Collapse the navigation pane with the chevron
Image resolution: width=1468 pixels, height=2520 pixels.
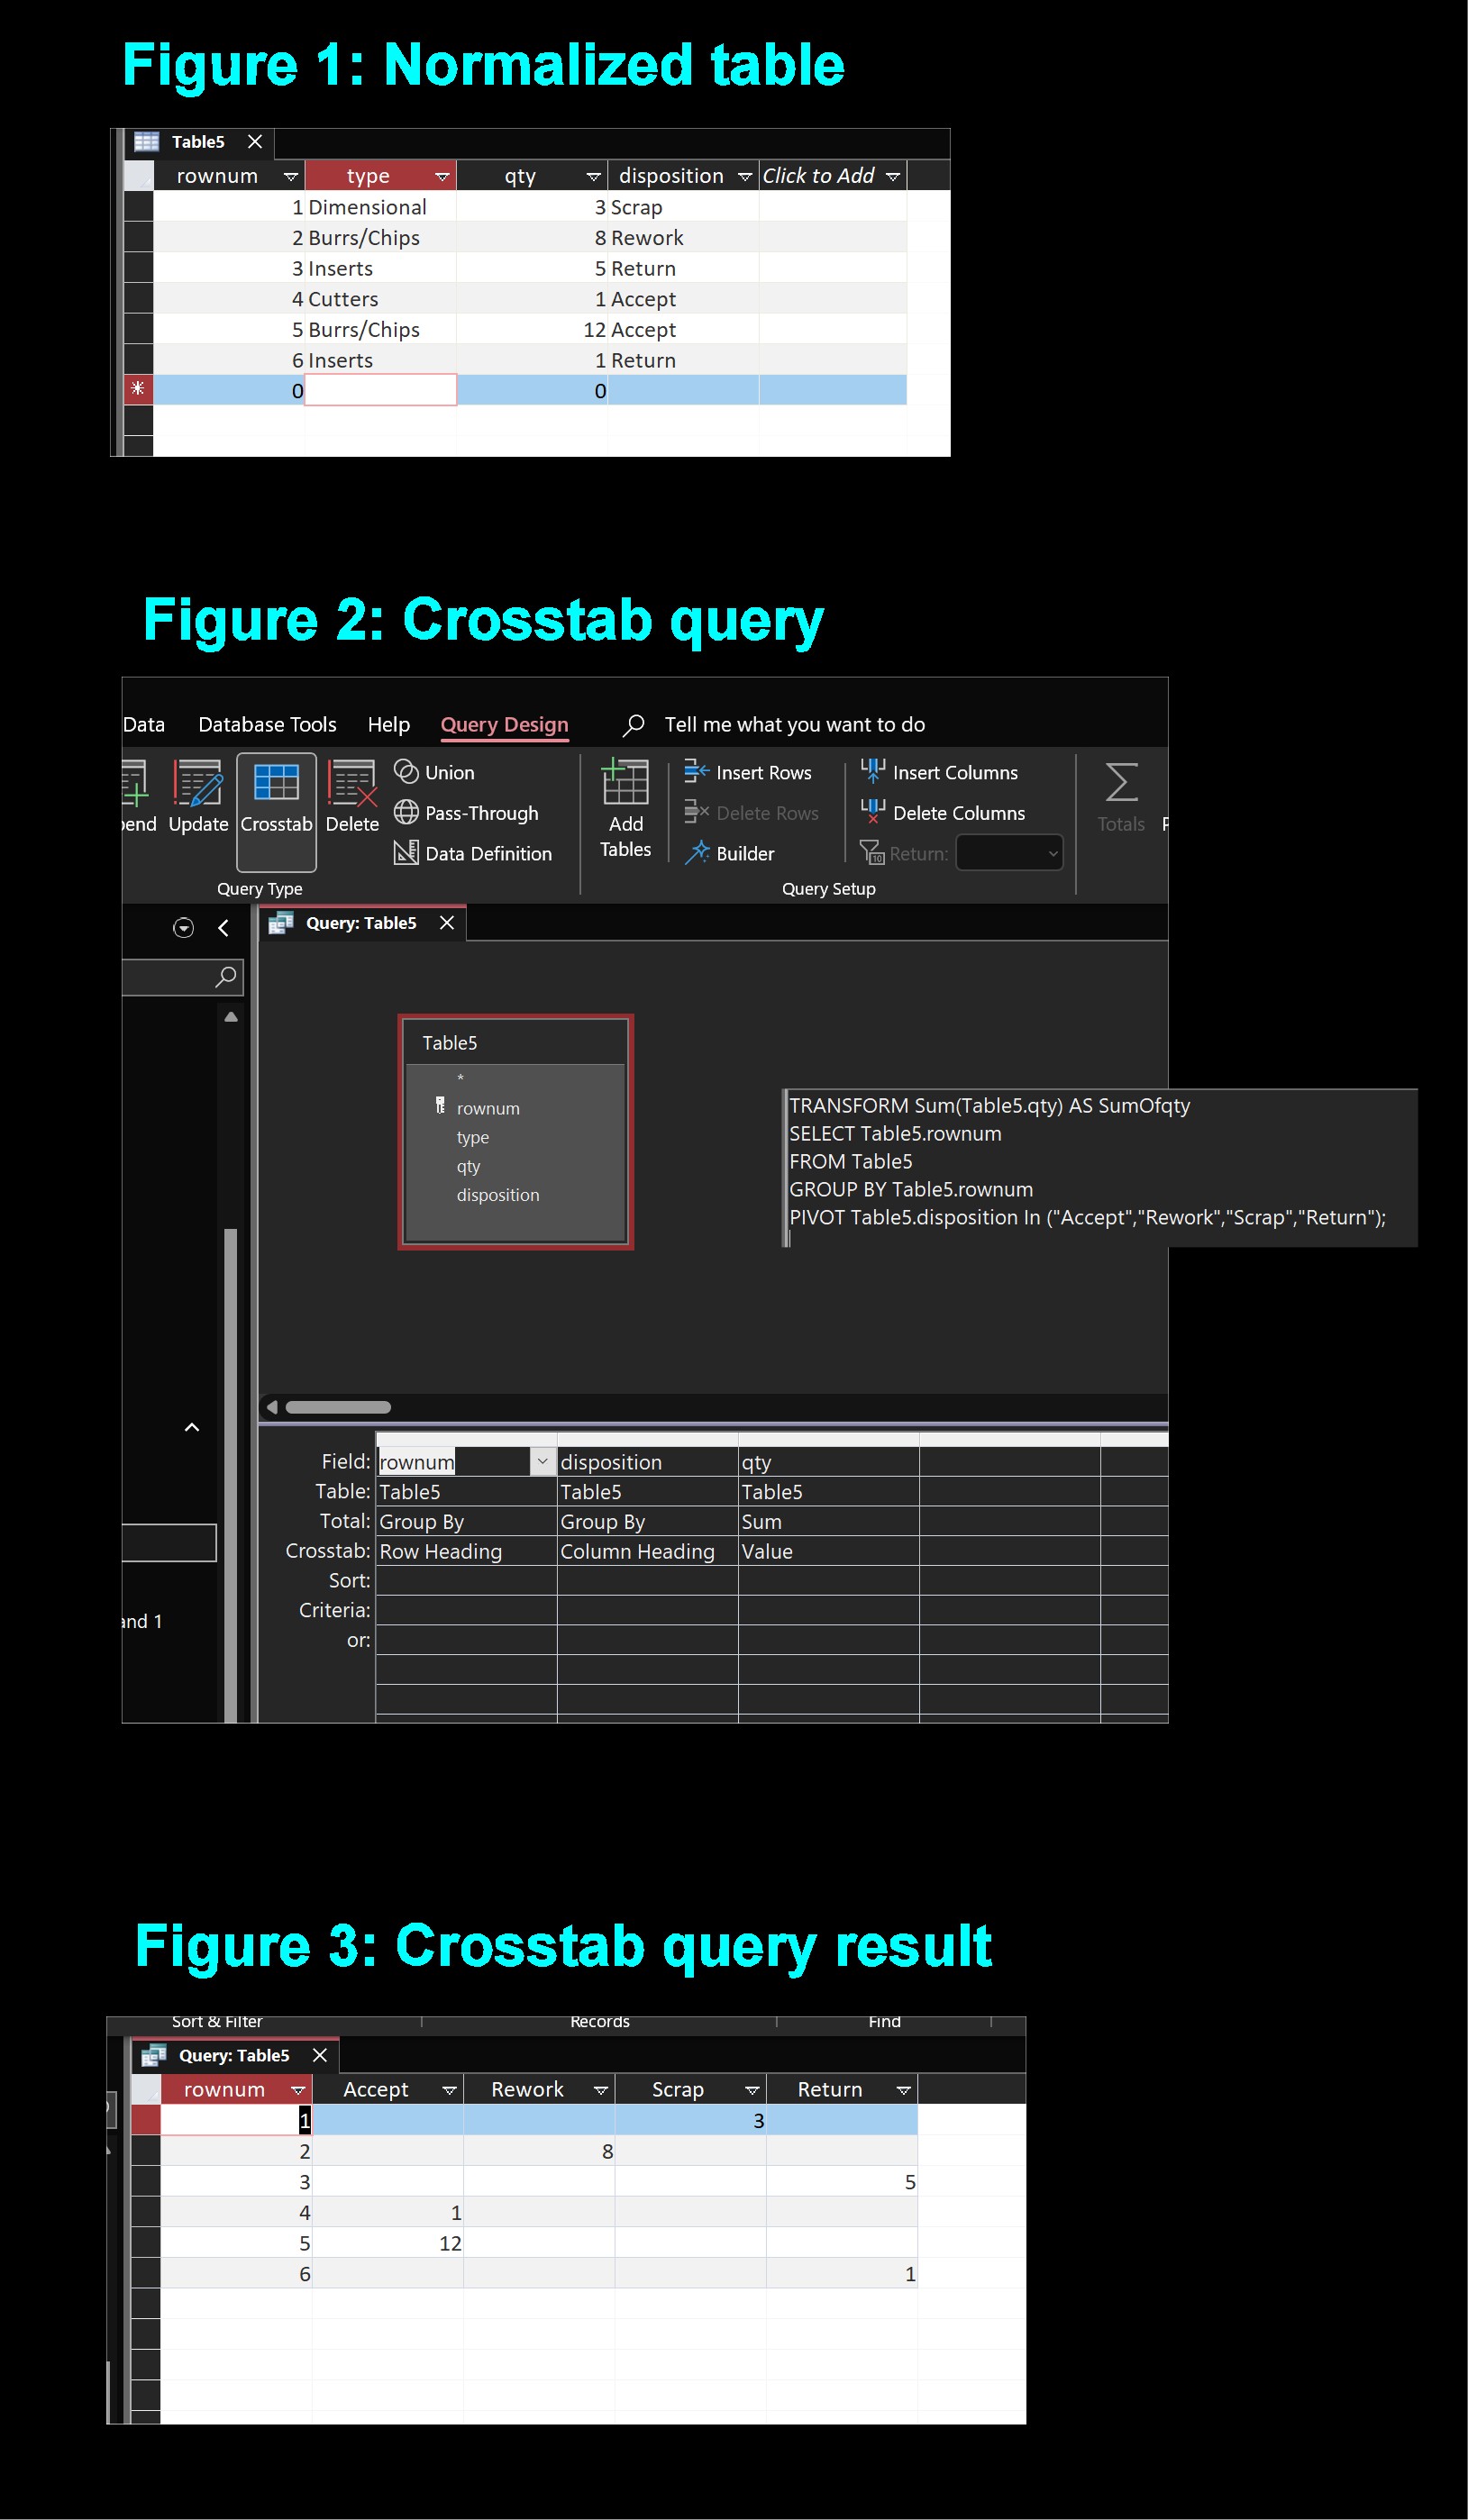222,928
